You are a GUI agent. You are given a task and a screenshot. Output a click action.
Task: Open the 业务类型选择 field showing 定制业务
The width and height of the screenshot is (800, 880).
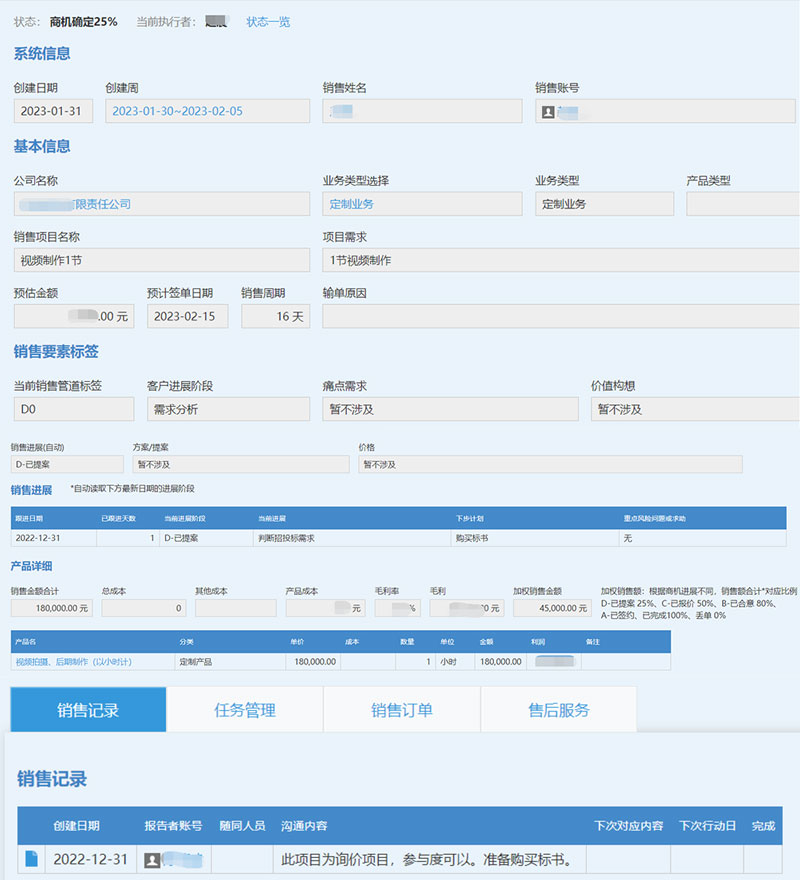coord(421,204)
